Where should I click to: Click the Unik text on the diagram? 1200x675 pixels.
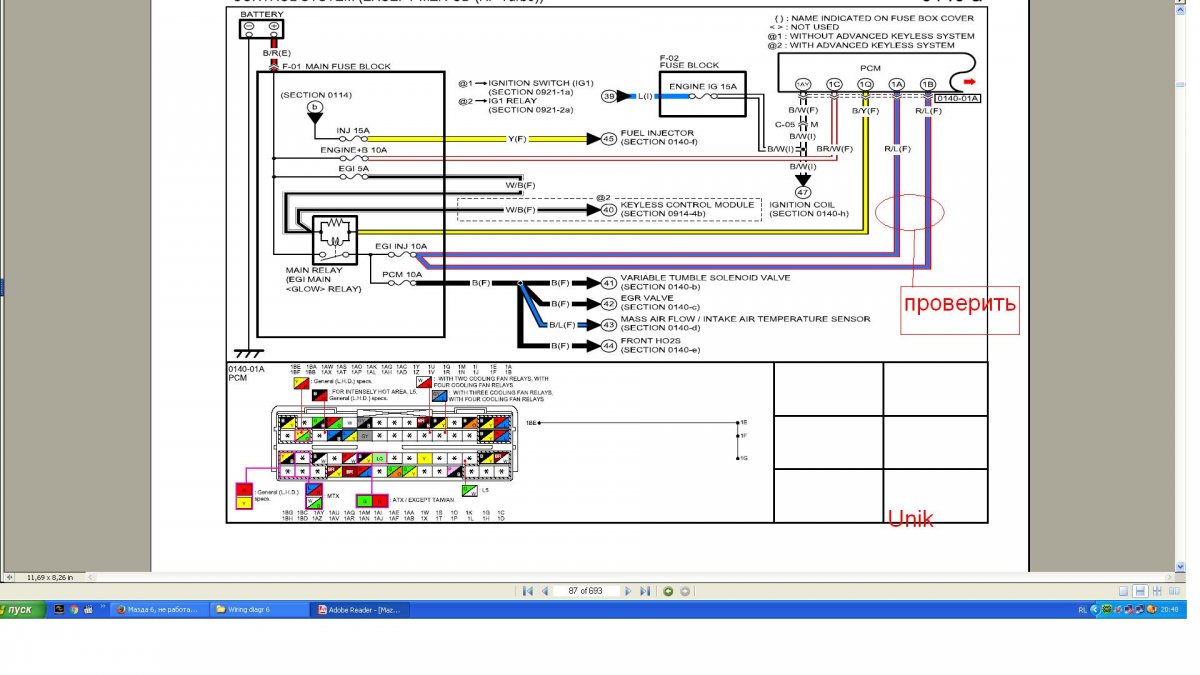[910, 517]
